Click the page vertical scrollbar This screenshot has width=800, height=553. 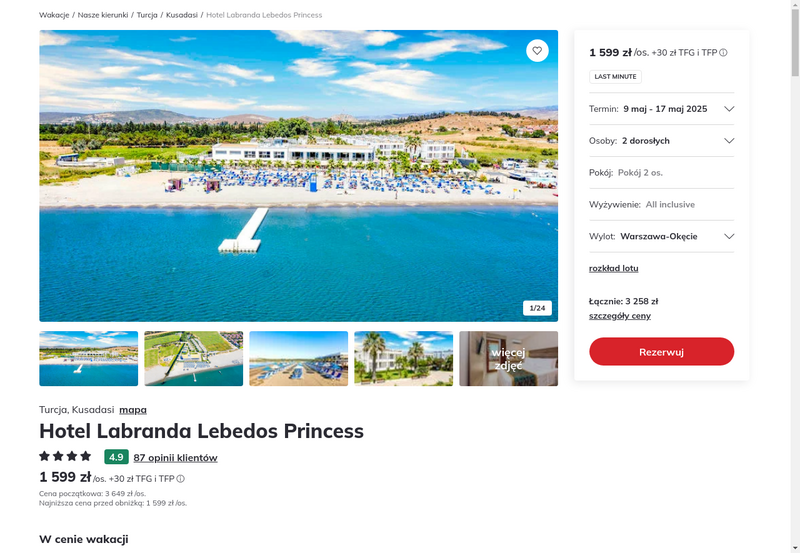[795, 276]
